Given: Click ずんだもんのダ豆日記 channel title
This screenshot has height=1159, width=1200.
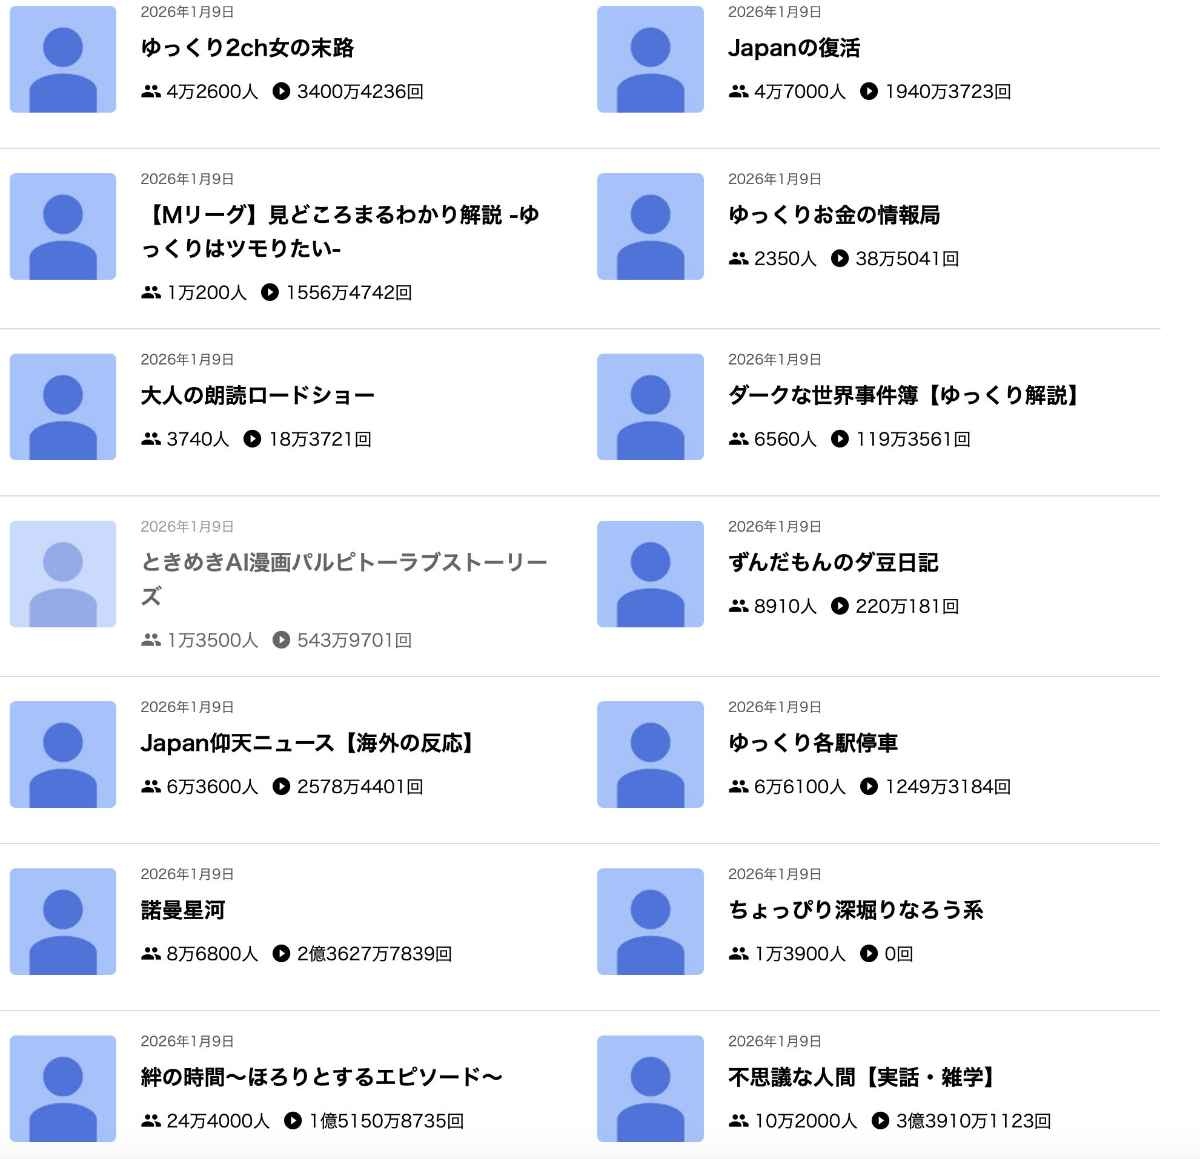Looking at the screenshot, I should [833, 563].
